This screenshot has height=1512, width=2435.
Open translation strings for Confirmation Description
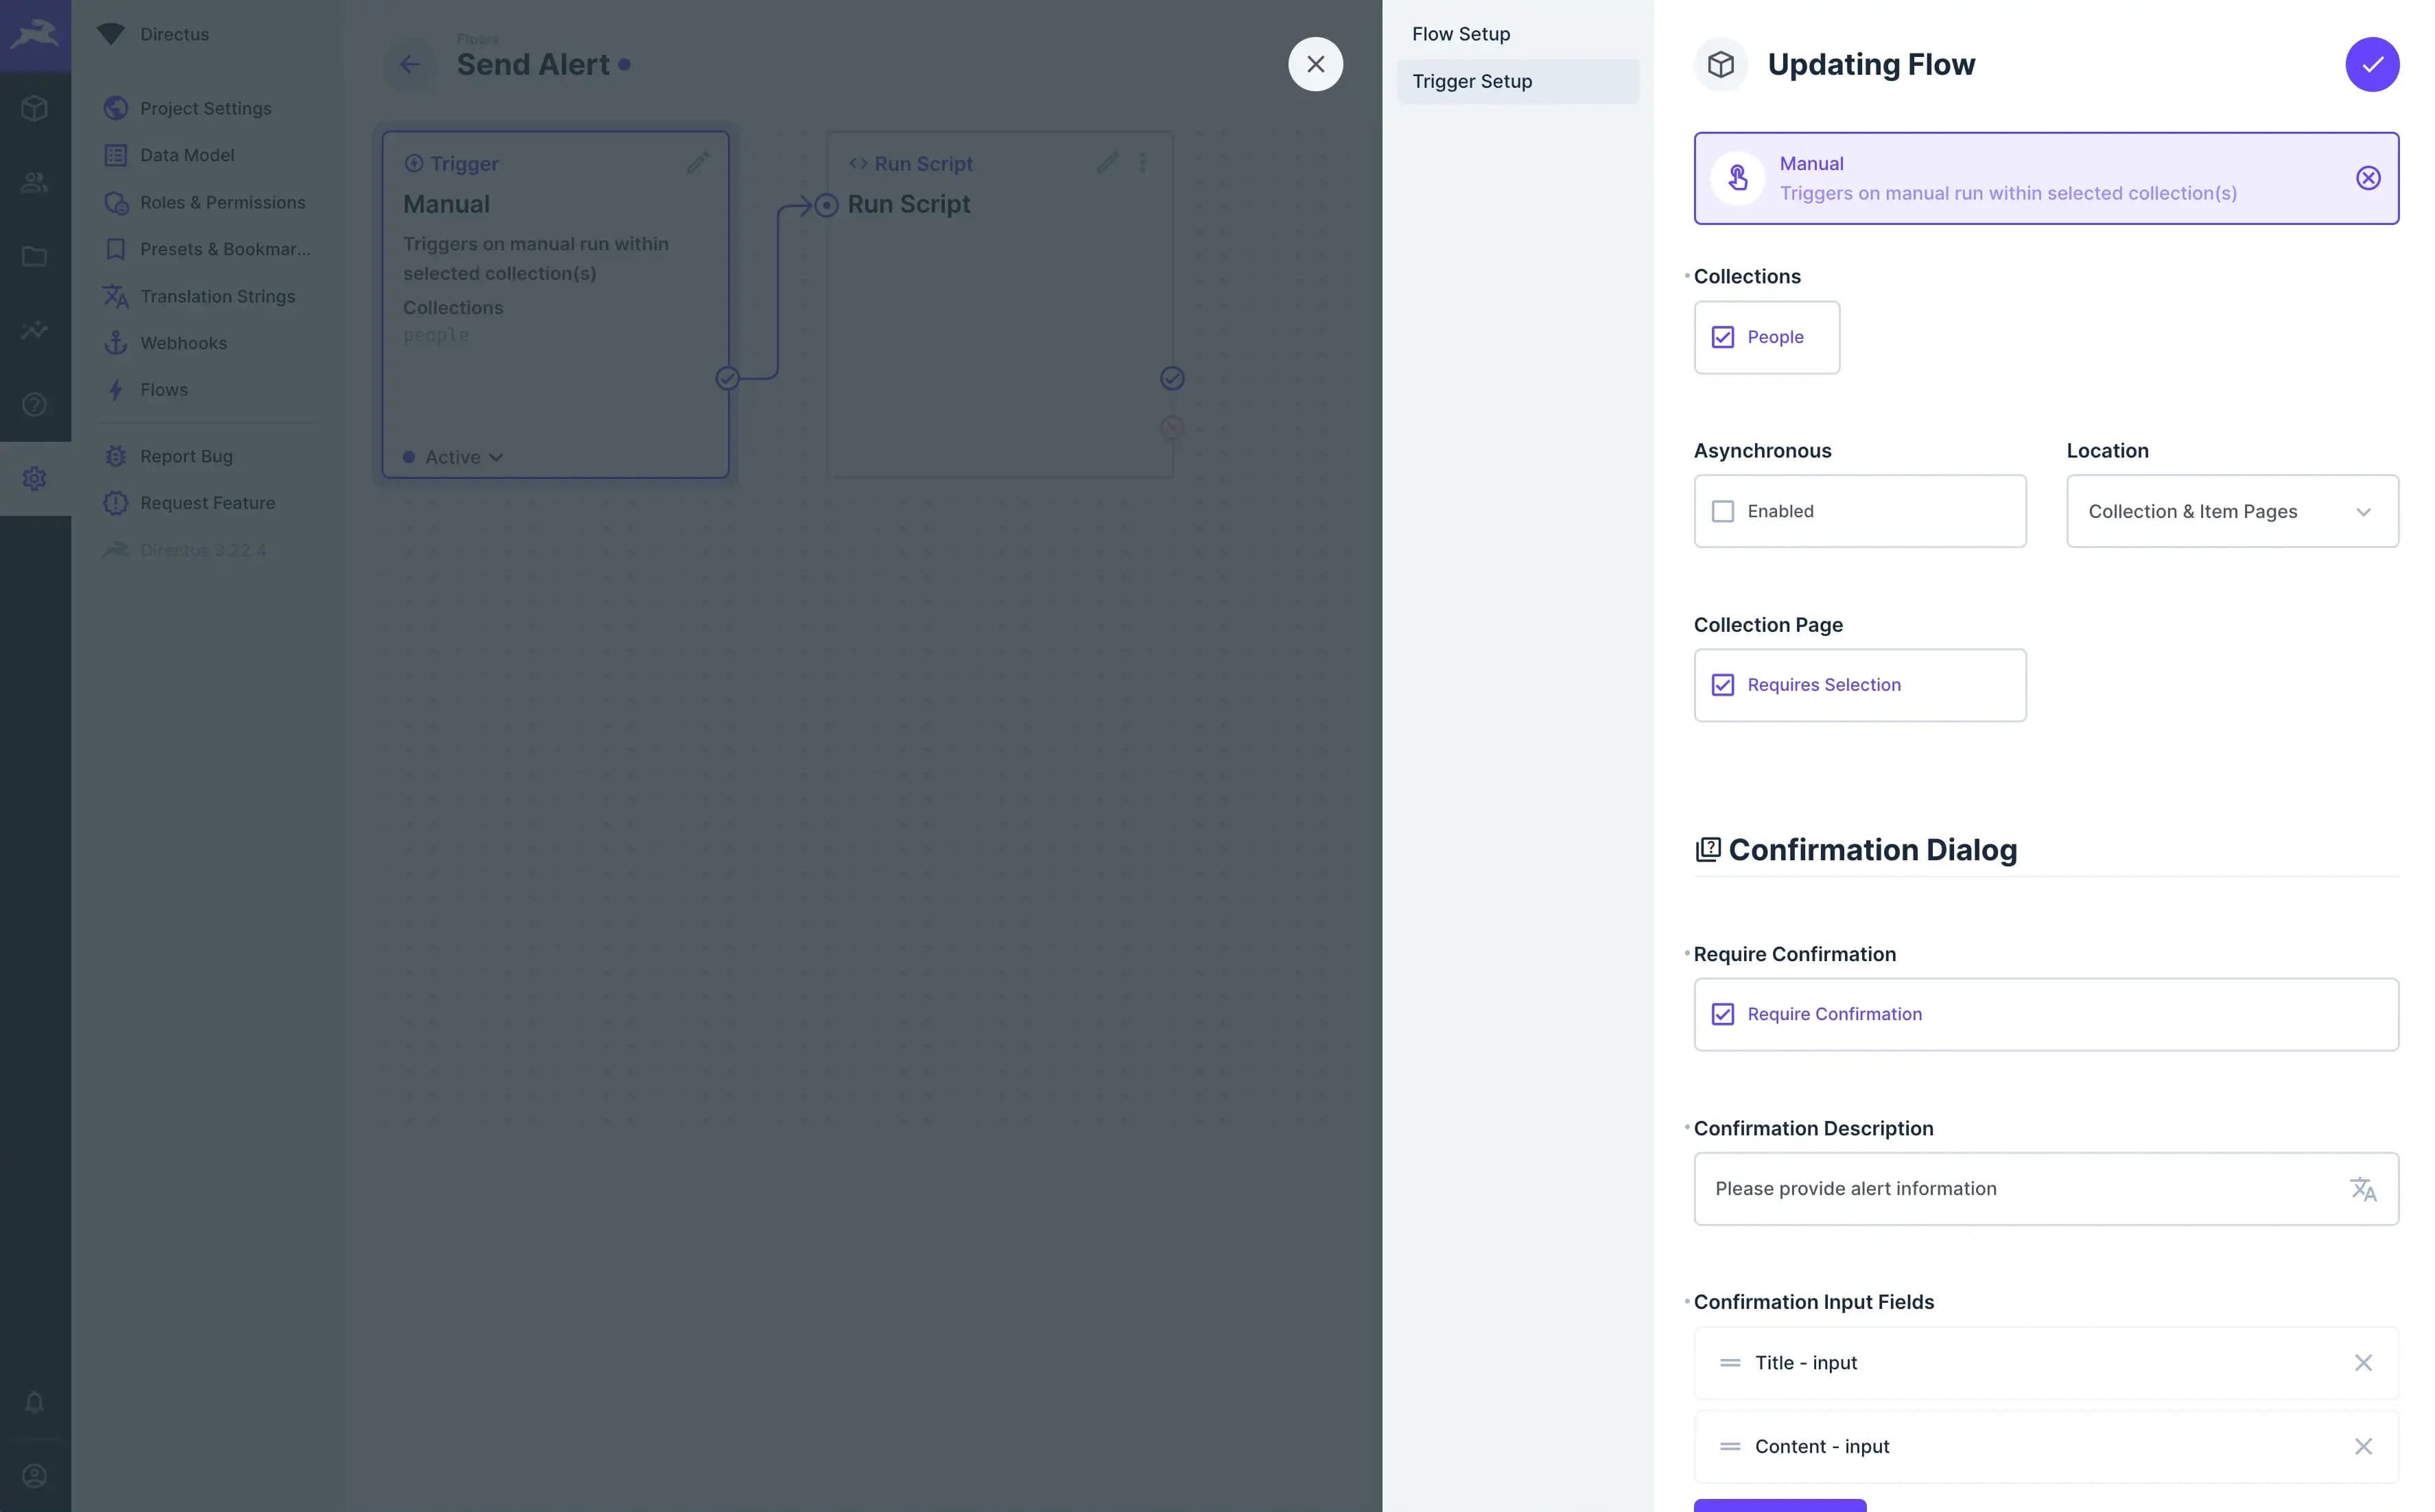click(x=2362, y=1189)
